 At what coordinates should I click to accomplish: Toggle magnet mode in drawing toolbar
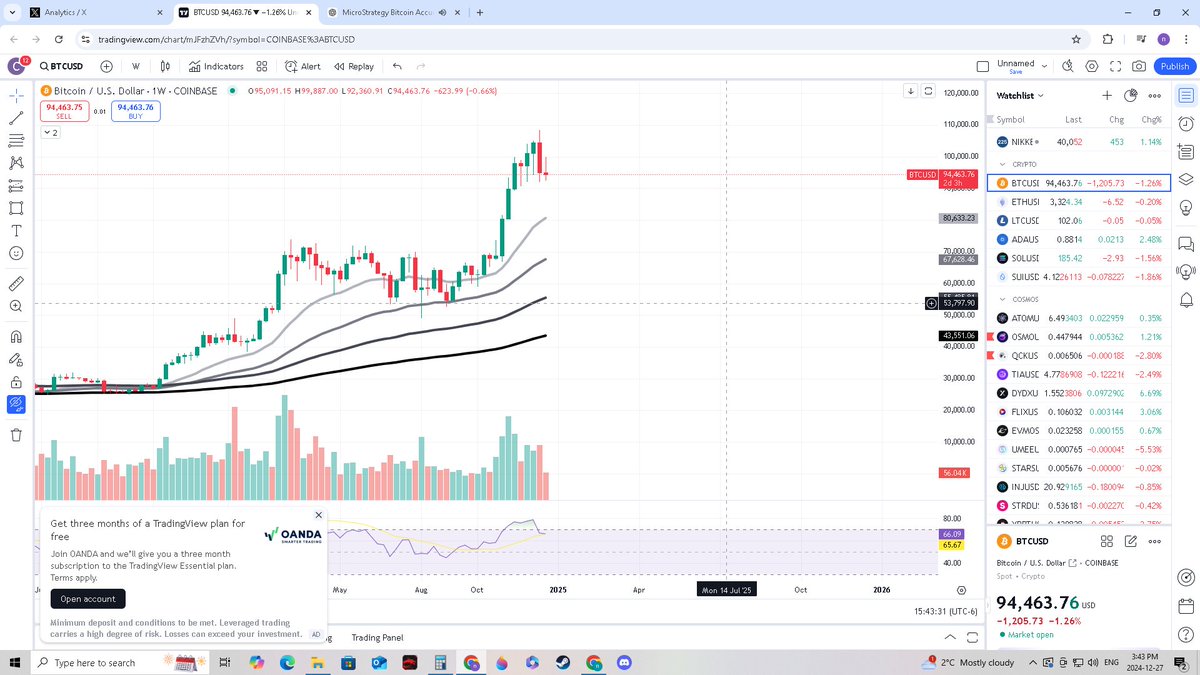pos(16,337)
